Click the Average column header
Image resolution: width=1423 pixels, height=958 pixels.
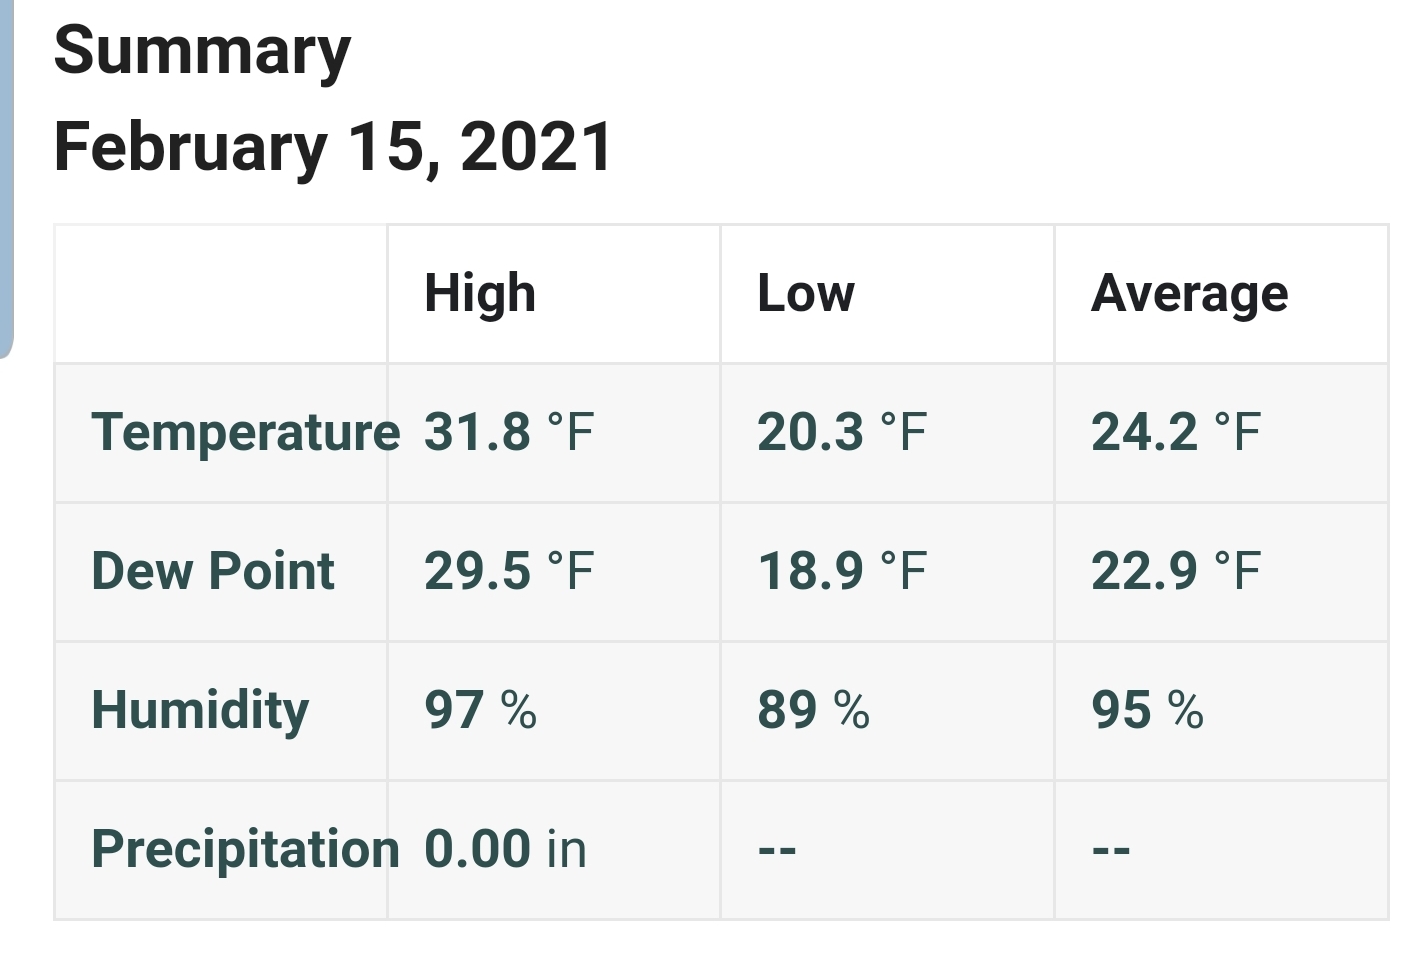1189,294
